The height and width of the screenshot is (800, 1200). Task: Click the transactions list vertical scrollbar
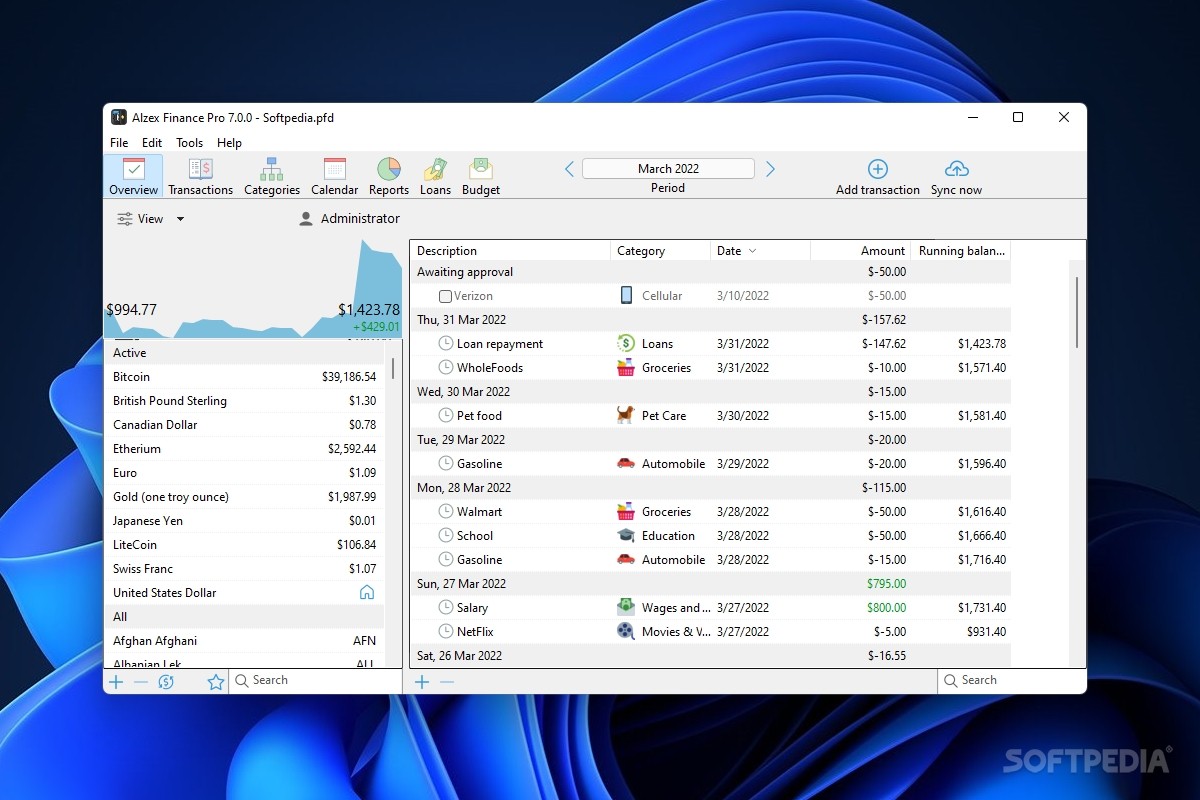click(x=1077, y=312)
